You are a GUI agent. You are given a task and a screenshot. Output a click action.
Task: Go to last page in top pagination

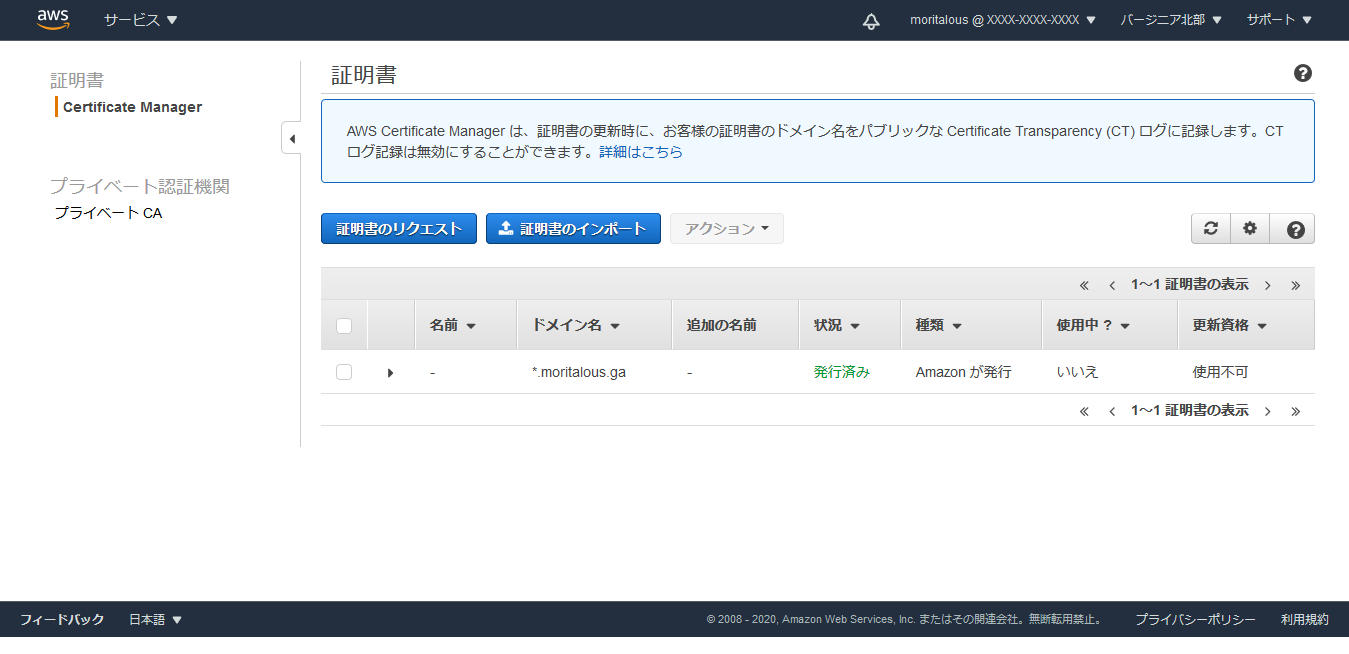pyautogui.click(x=1295, y=285)
